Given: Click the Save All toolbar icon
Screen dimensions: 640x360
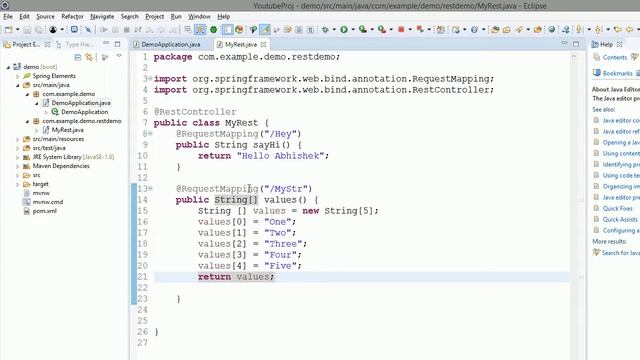Looking at the screenshot, I should [39, 29].
